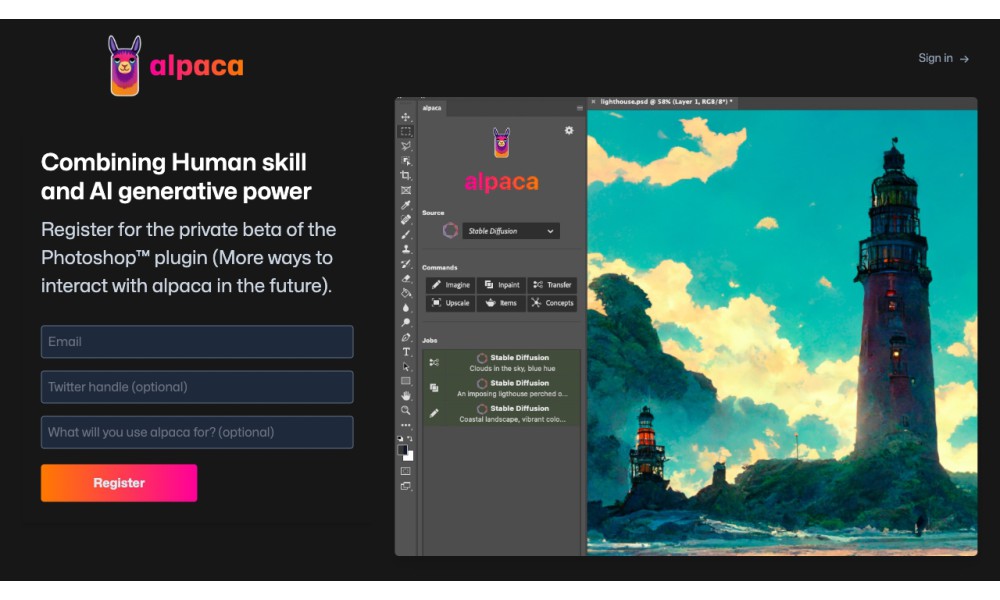Open alpaca plugin settings gear
This screenshot has height=600, width=1000.
tap(569, 131)
